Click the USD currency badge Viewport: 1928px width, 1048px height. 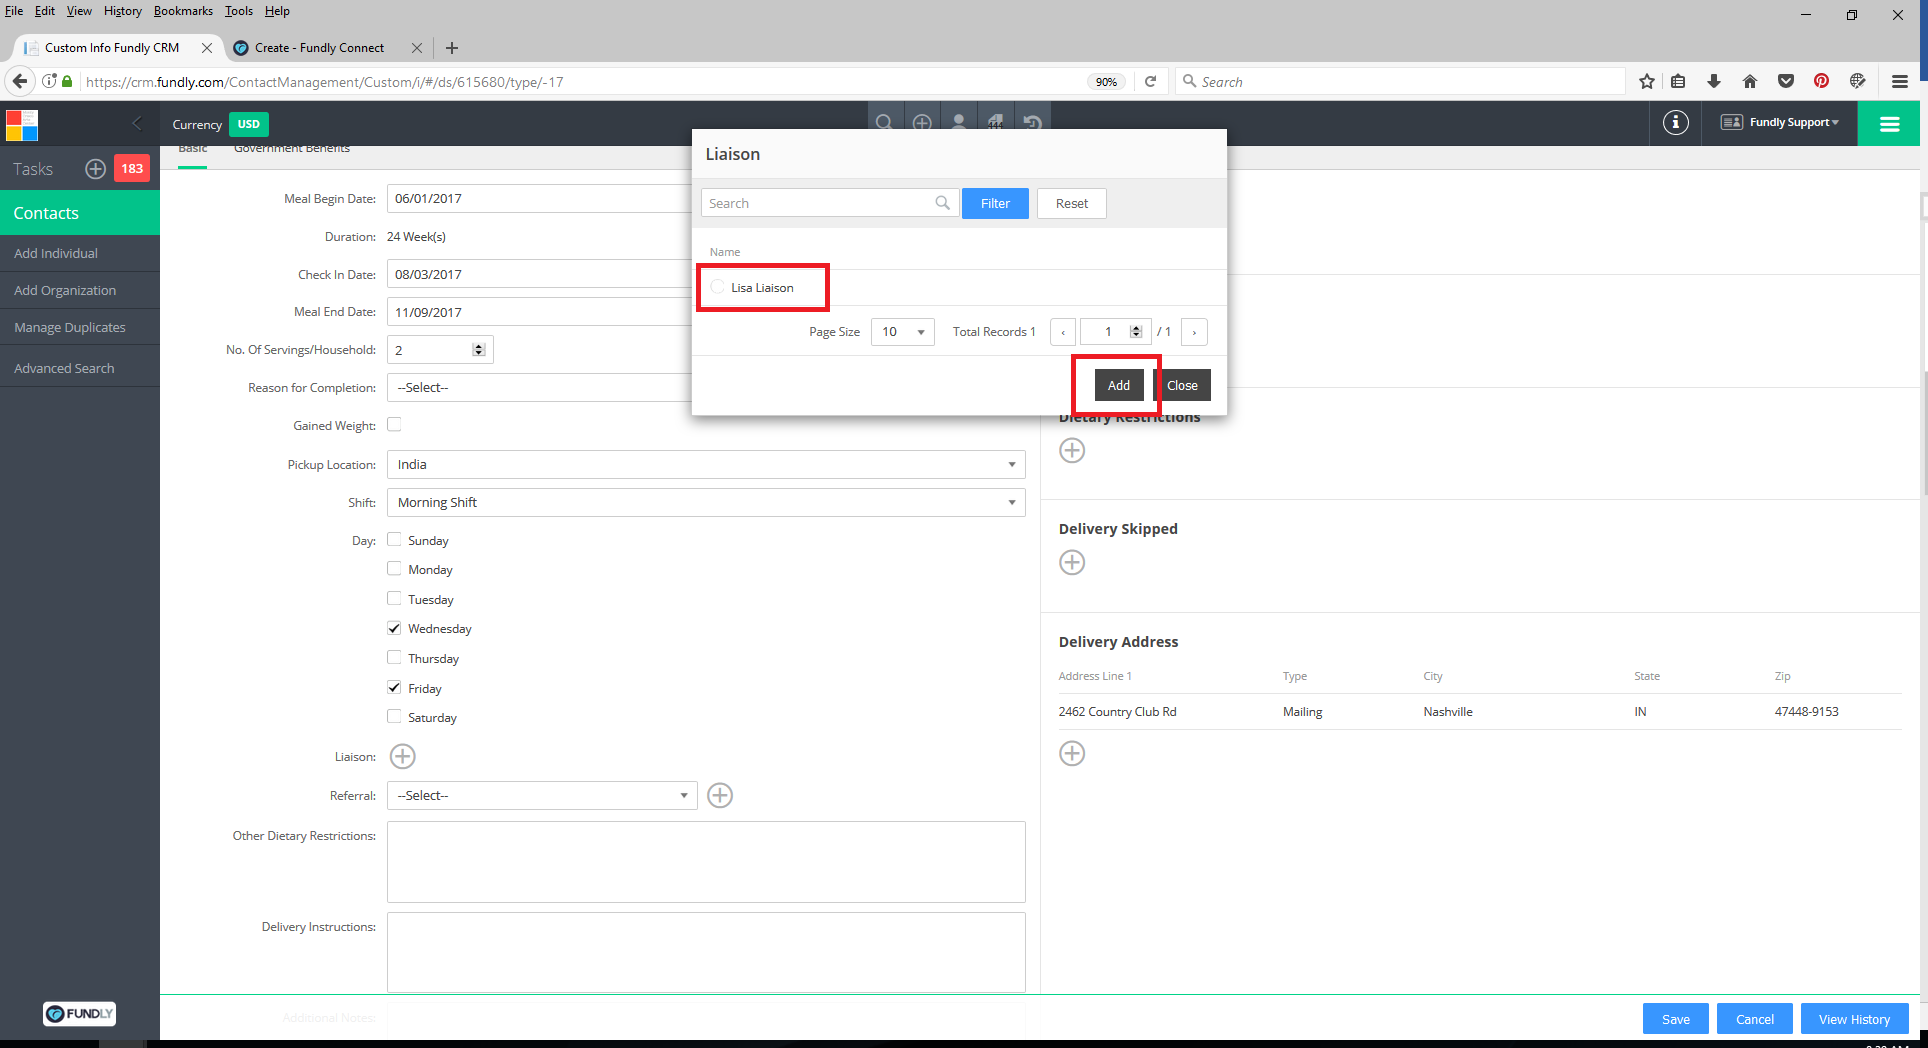[x=249, y=125]
